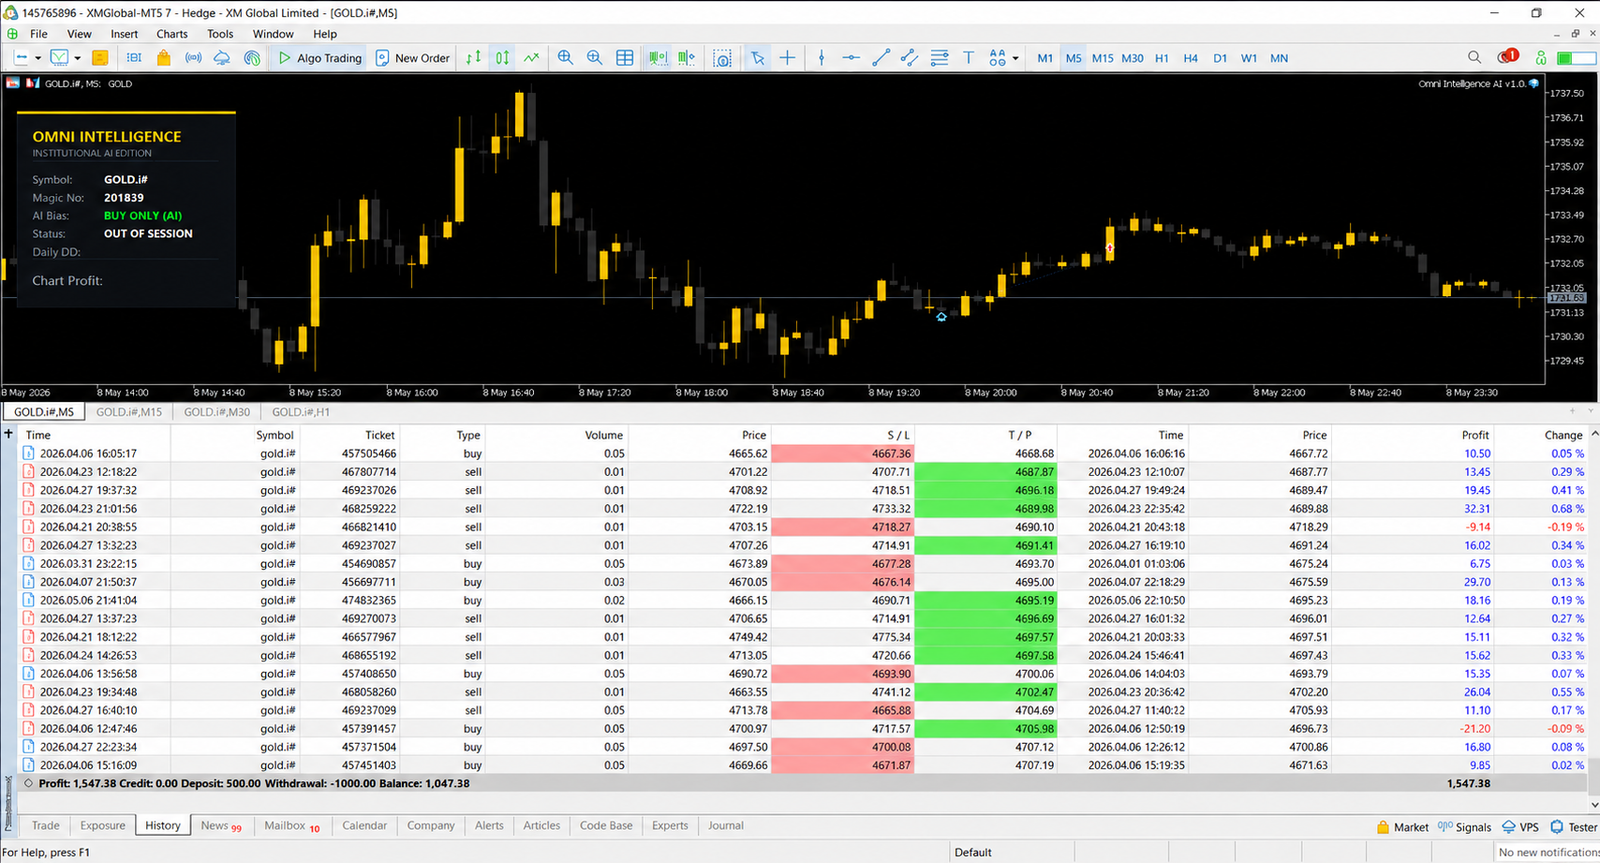
Task: Switch chart to line chart style
Action: (x=531, y=58)
